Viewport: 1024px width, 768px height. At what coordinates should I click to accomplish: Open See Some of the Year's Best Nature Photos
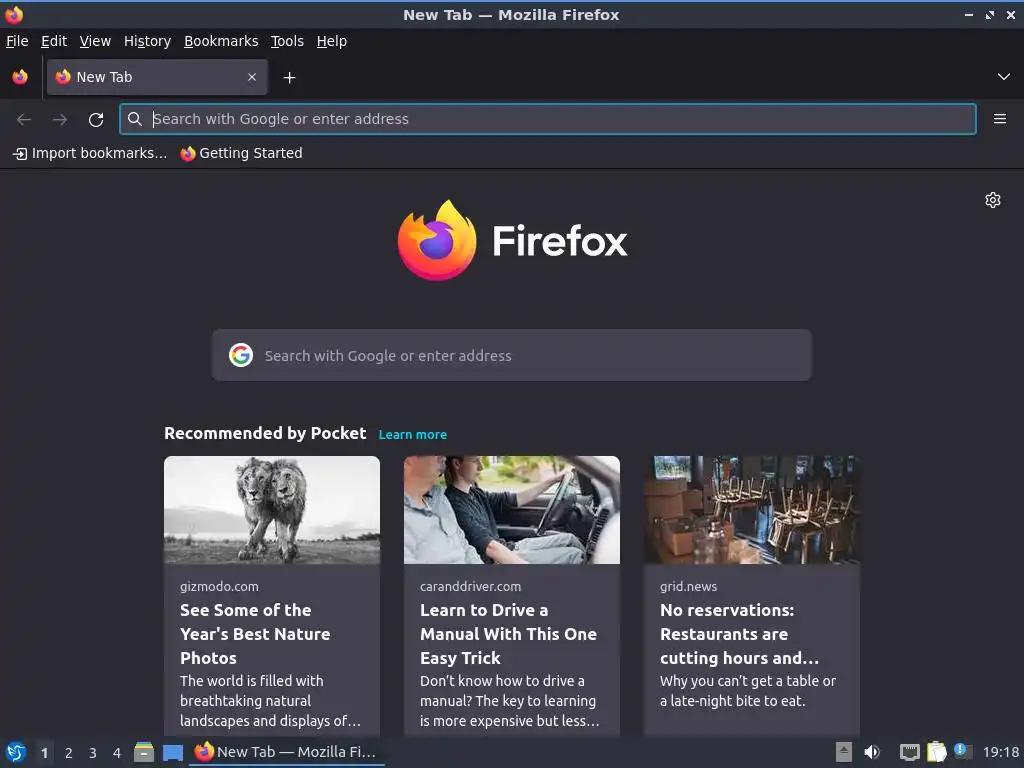click(255, 633)
